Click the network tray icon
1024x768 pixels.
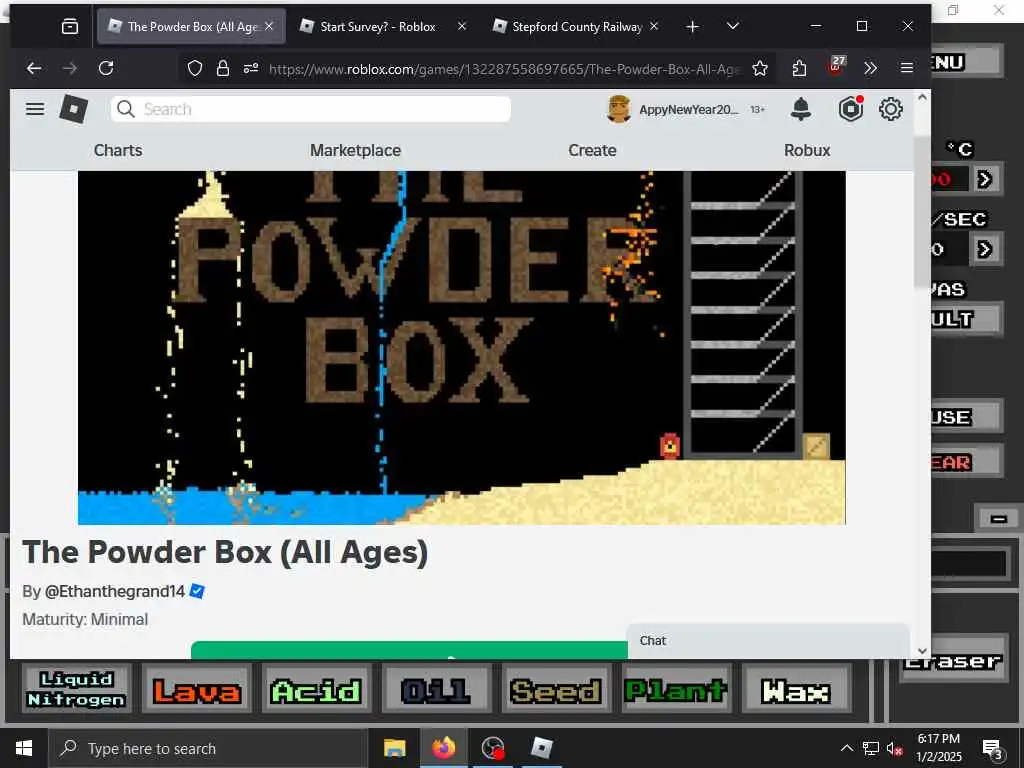871,748
